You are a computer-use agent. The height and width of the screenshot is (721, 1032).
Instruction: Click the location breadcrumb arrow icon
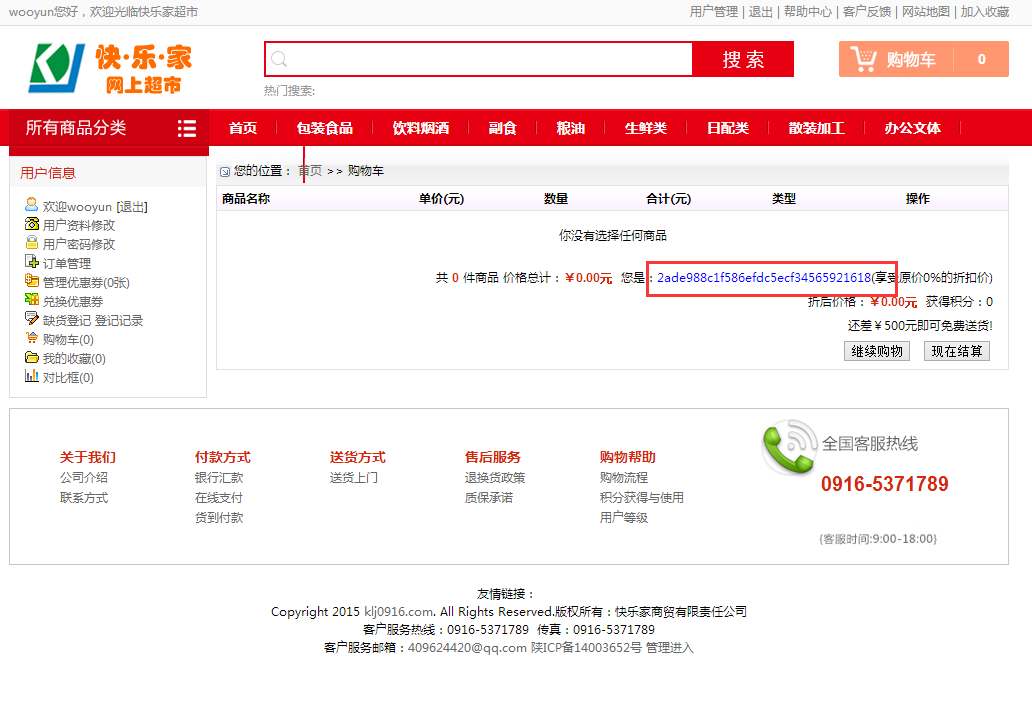225,172
